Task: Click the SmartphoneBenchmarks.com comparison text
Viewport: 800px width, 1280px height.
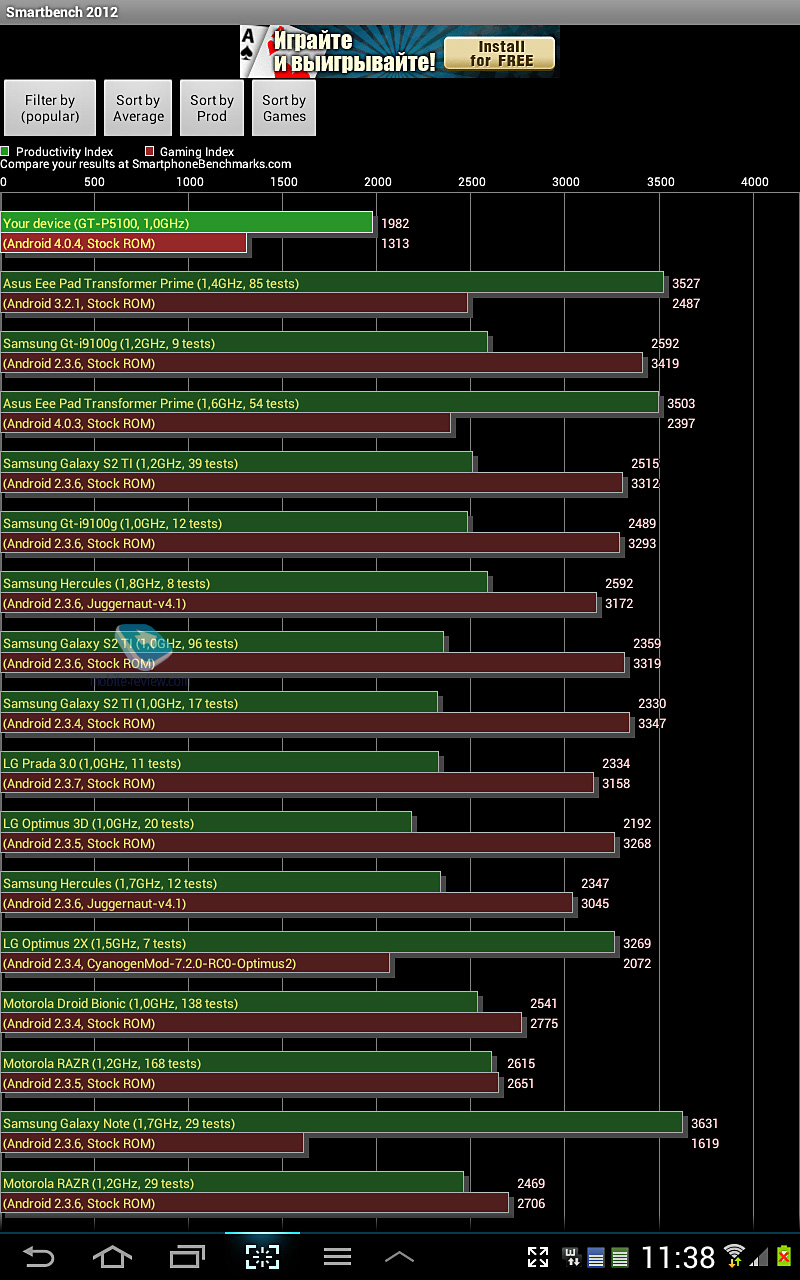Action: 146,164
